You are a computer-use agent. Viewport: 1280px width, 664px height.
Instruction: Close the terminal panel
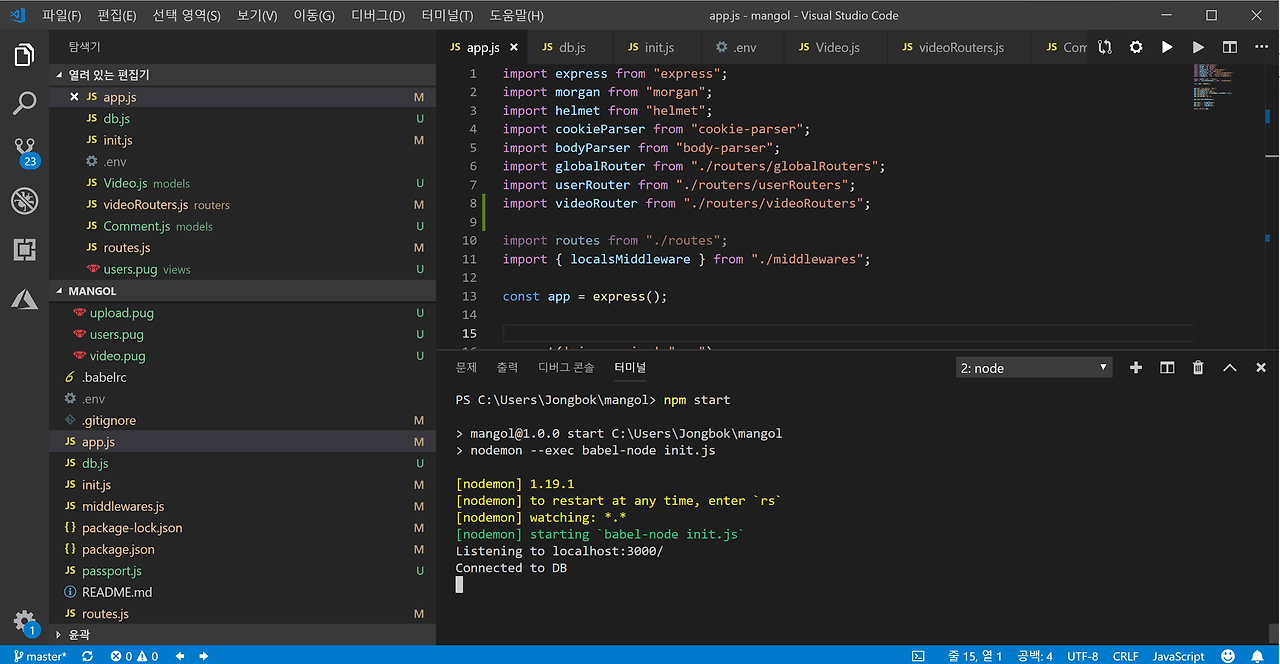[1261, 368]
